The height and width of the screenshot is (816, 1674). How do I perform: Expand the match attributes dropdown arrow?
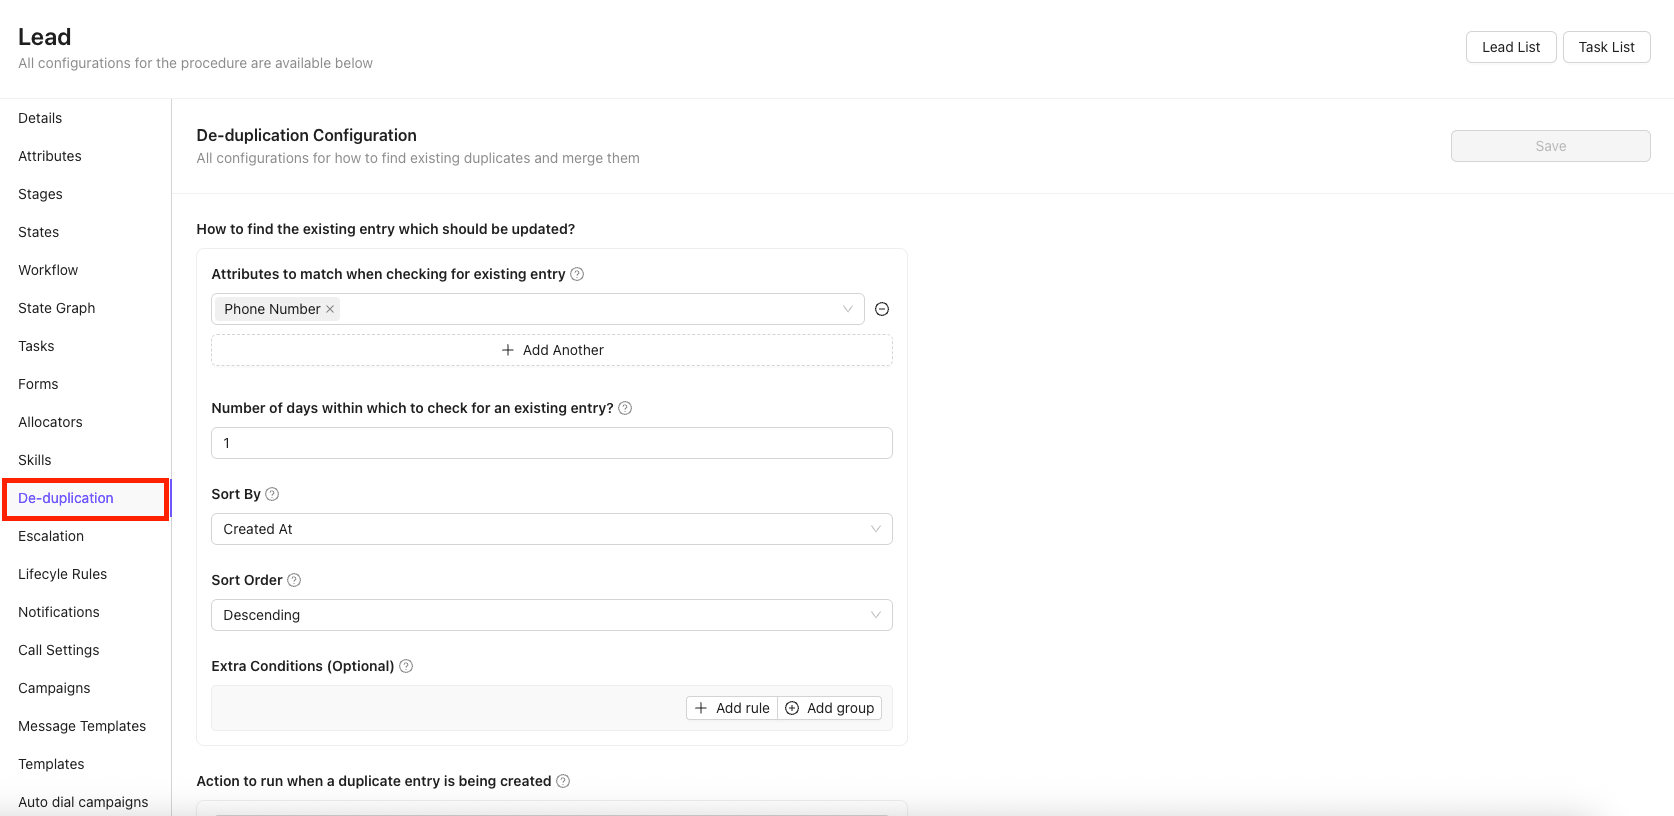click(x=848, y=309)
